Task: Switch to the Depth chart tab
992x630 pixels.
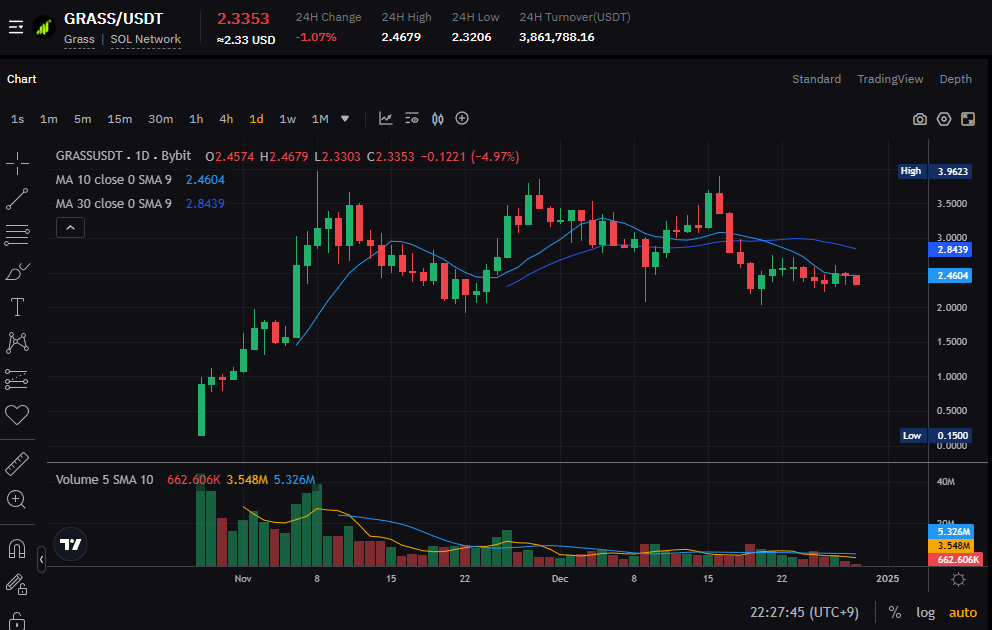Action: coord(955,79)
